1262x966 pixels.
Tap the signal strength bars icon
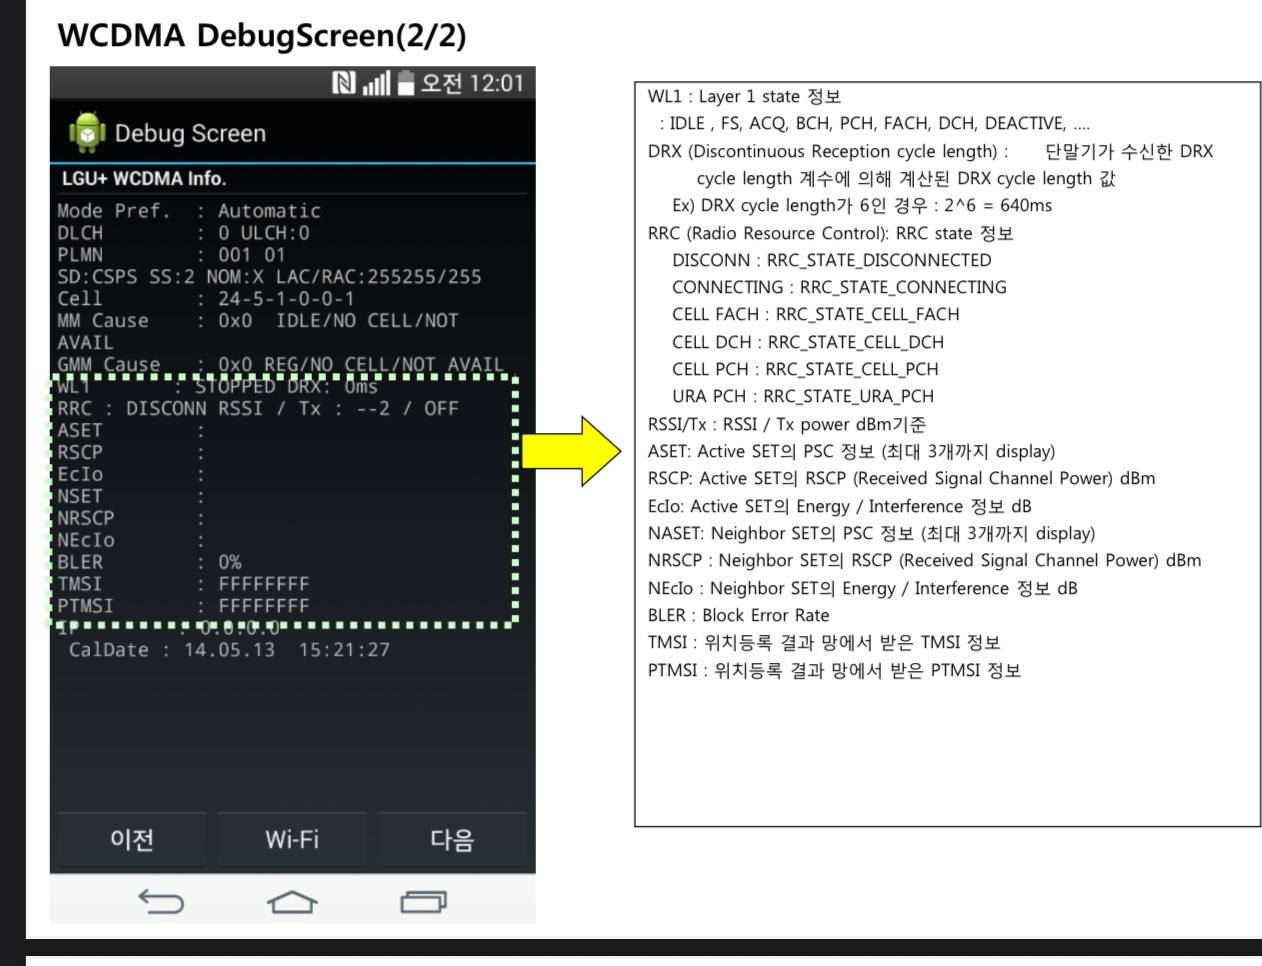pos(376,83)
